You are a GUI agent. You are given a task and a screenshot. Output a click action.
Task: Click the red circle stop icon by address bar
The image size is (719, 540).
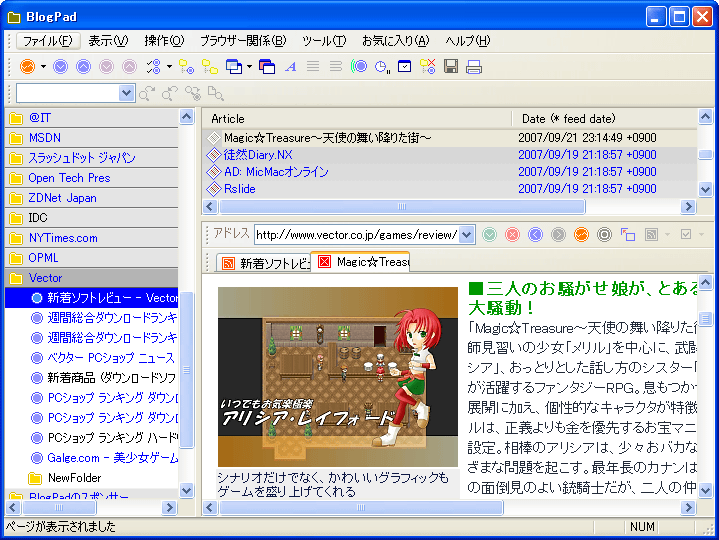(x=513, y=235)
